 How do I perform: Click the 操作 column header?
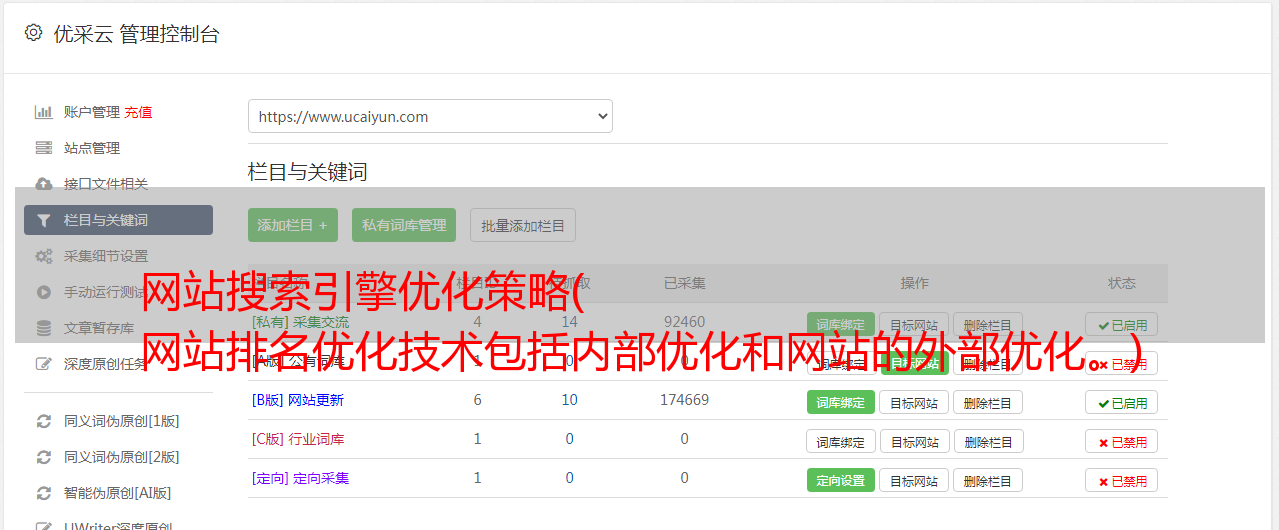[914, 283]
